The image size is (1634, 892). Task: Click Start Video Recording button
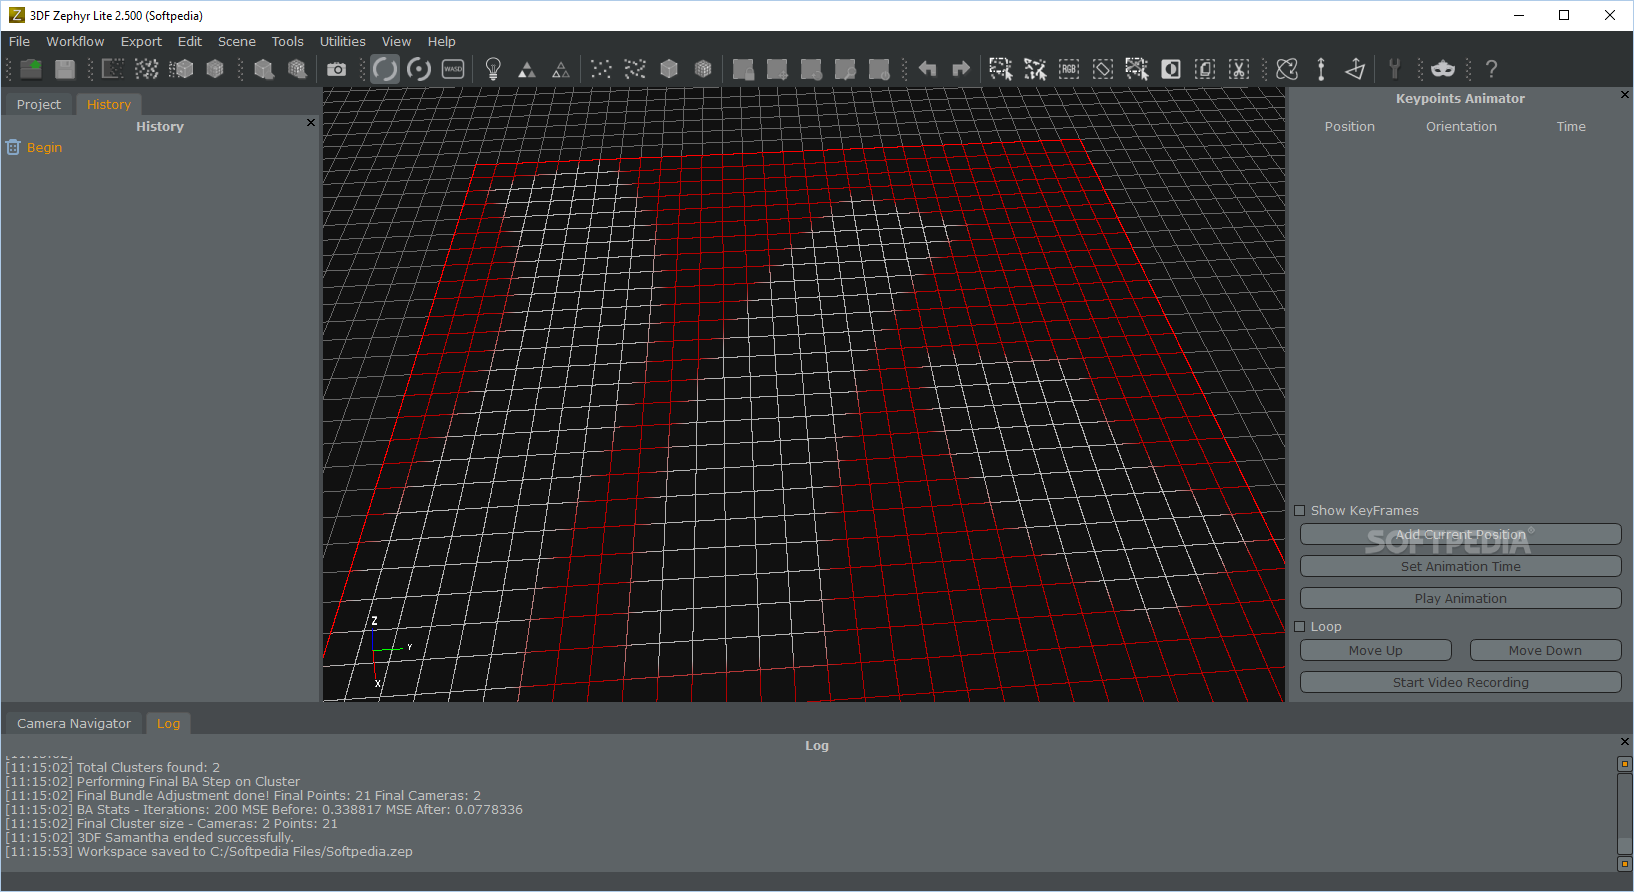[x=1461, y=683]
